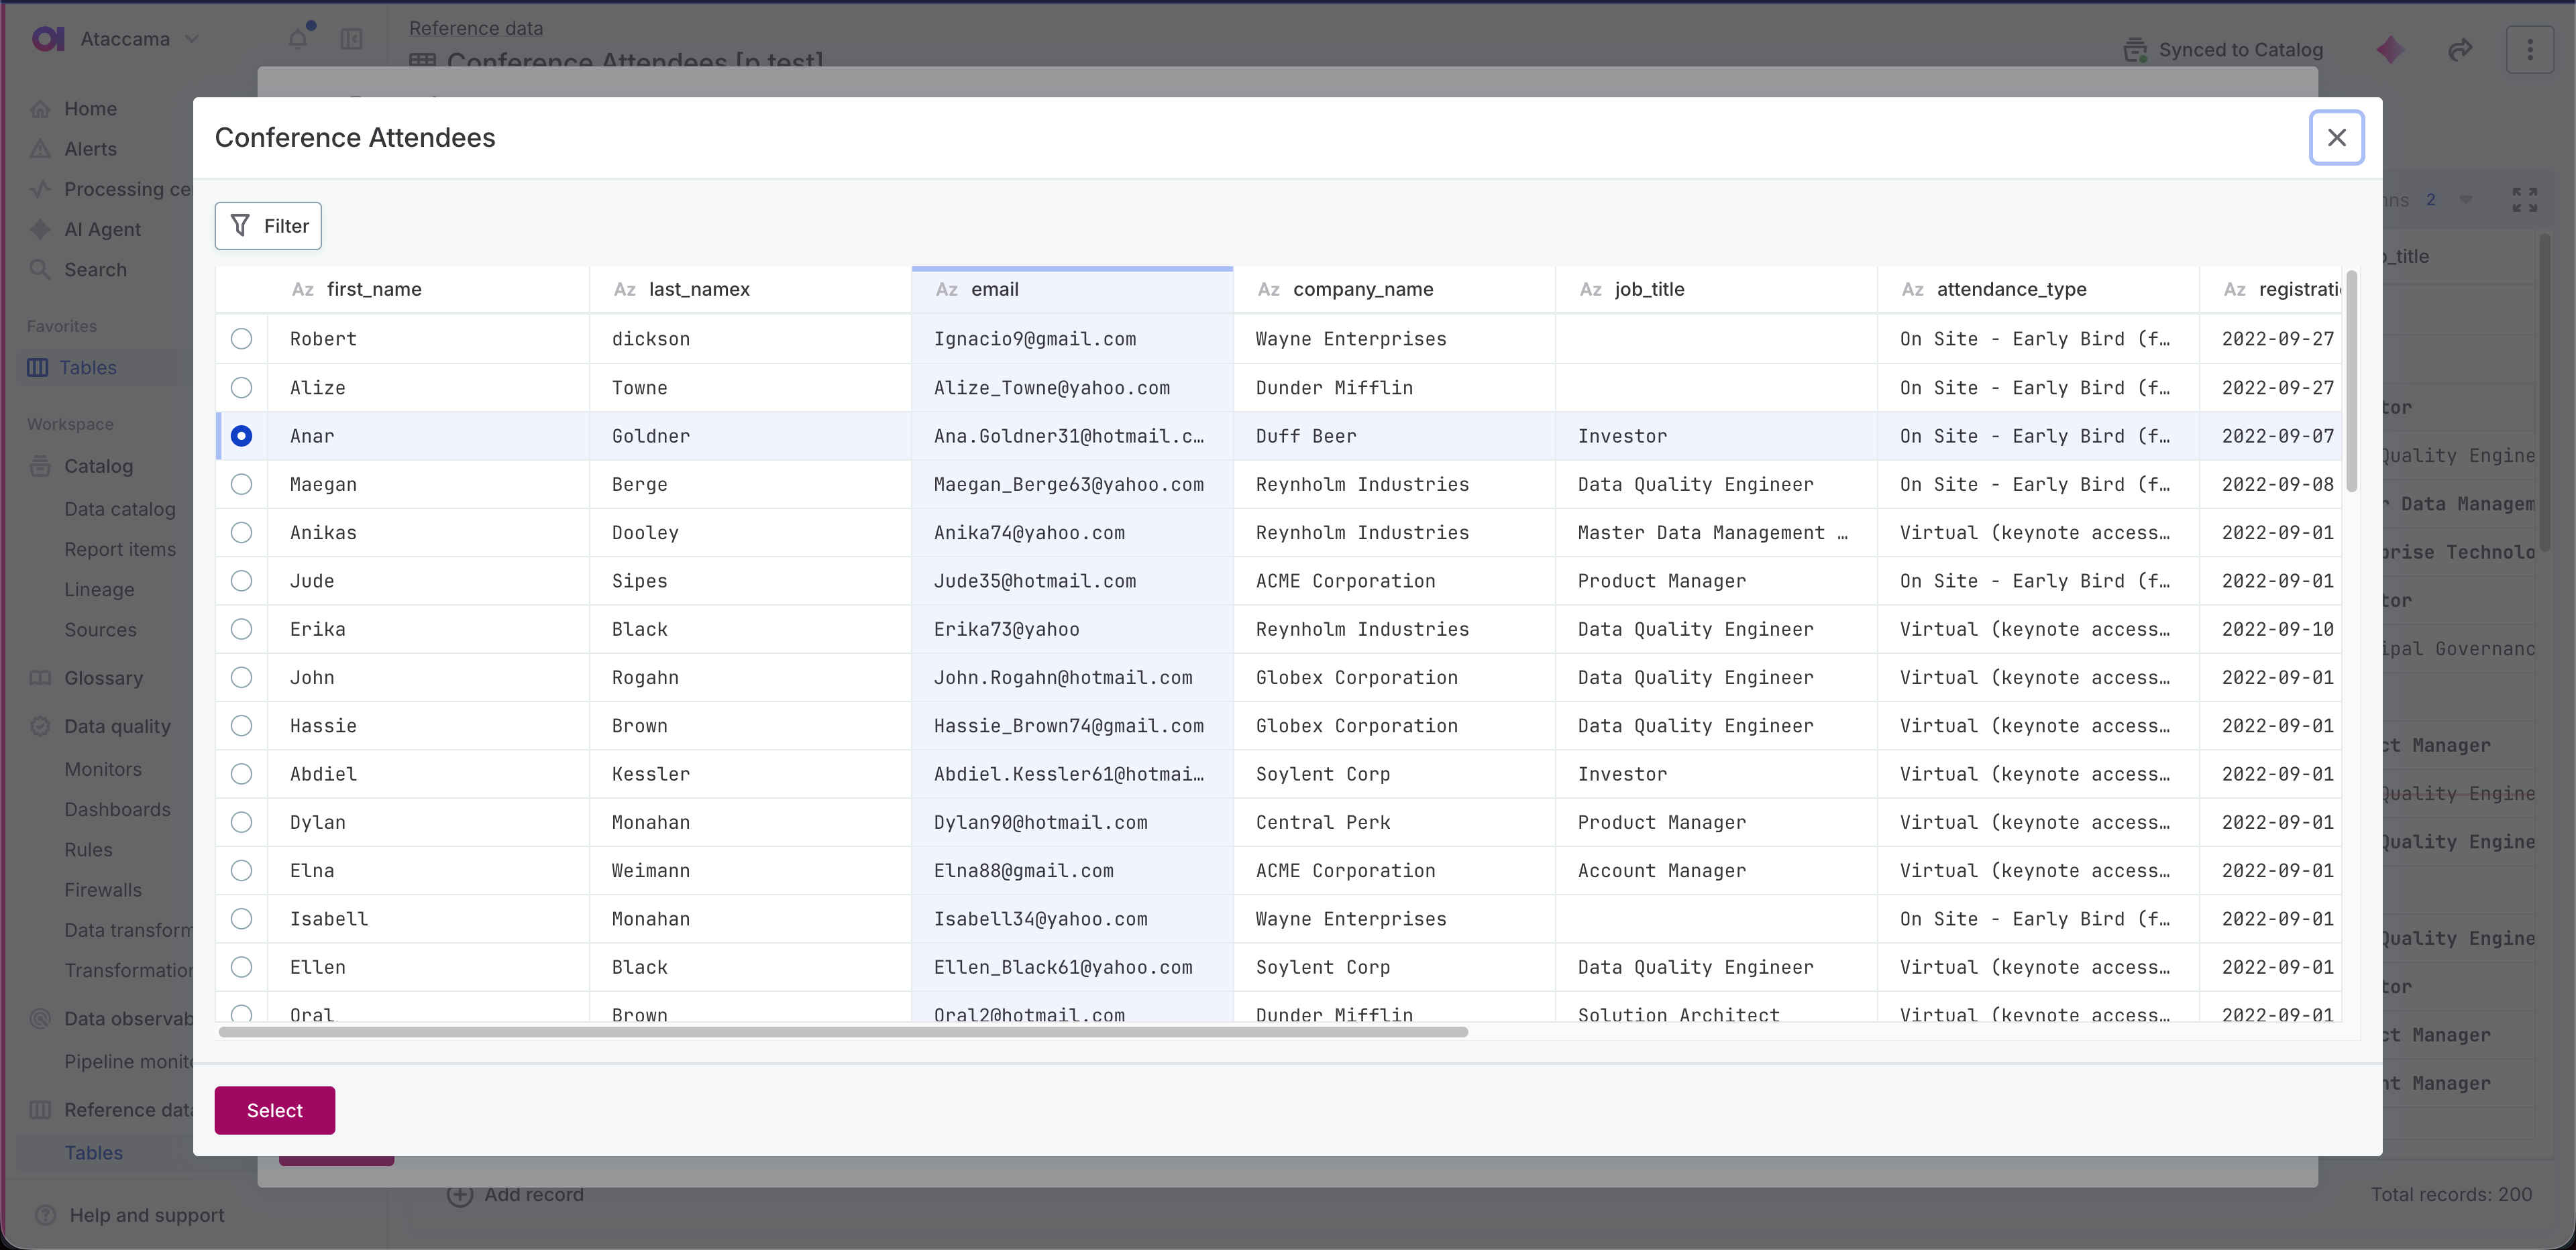Click the horizontal scrollbar of the table
Screen dimensions: 2576x1250
tap(843, 1032)
